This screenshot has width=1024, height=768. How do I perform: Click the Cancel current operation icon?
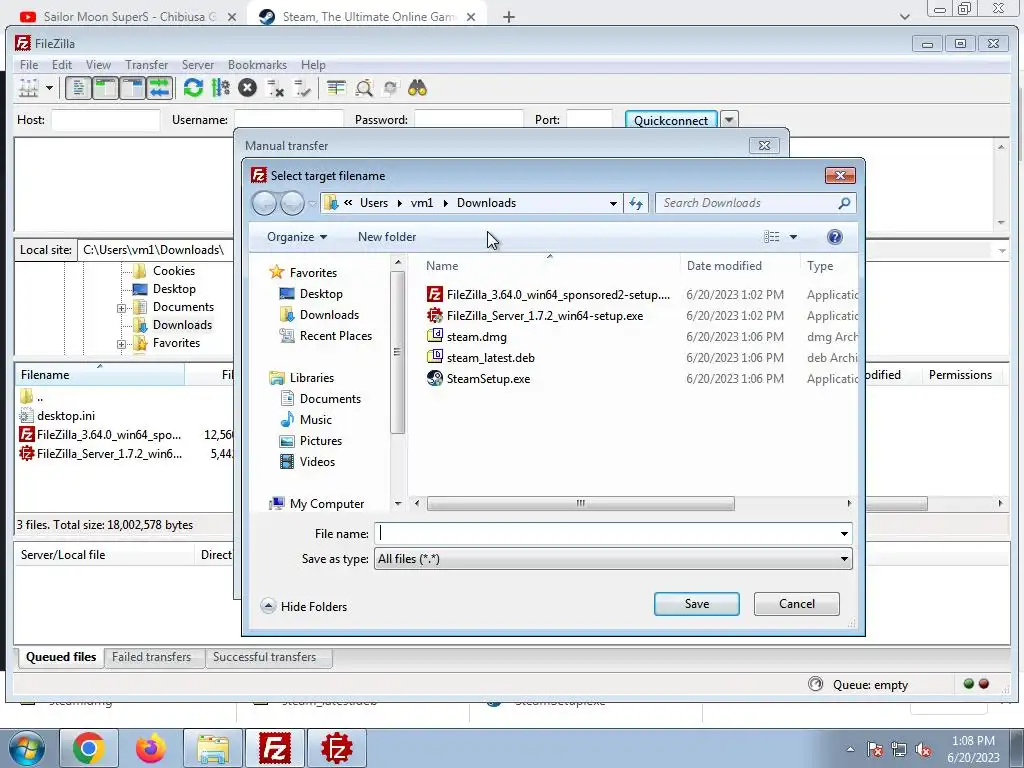click(x=248, y=88)
